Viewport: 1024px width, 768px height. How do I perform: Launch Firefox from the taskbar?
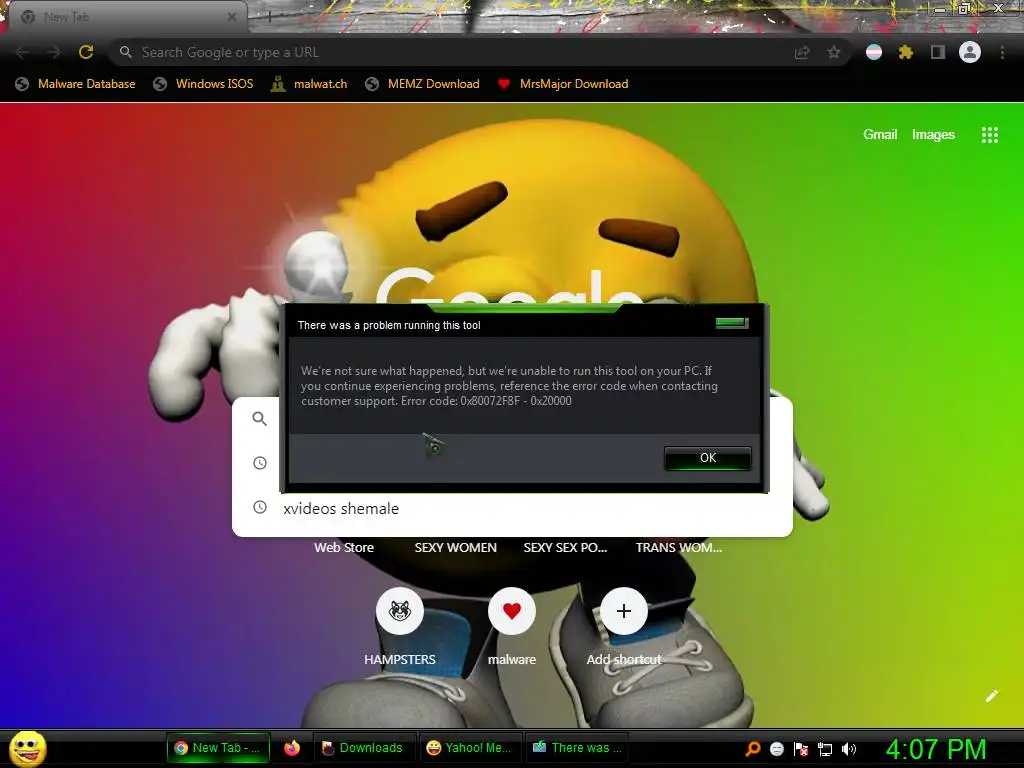[292, 748]
